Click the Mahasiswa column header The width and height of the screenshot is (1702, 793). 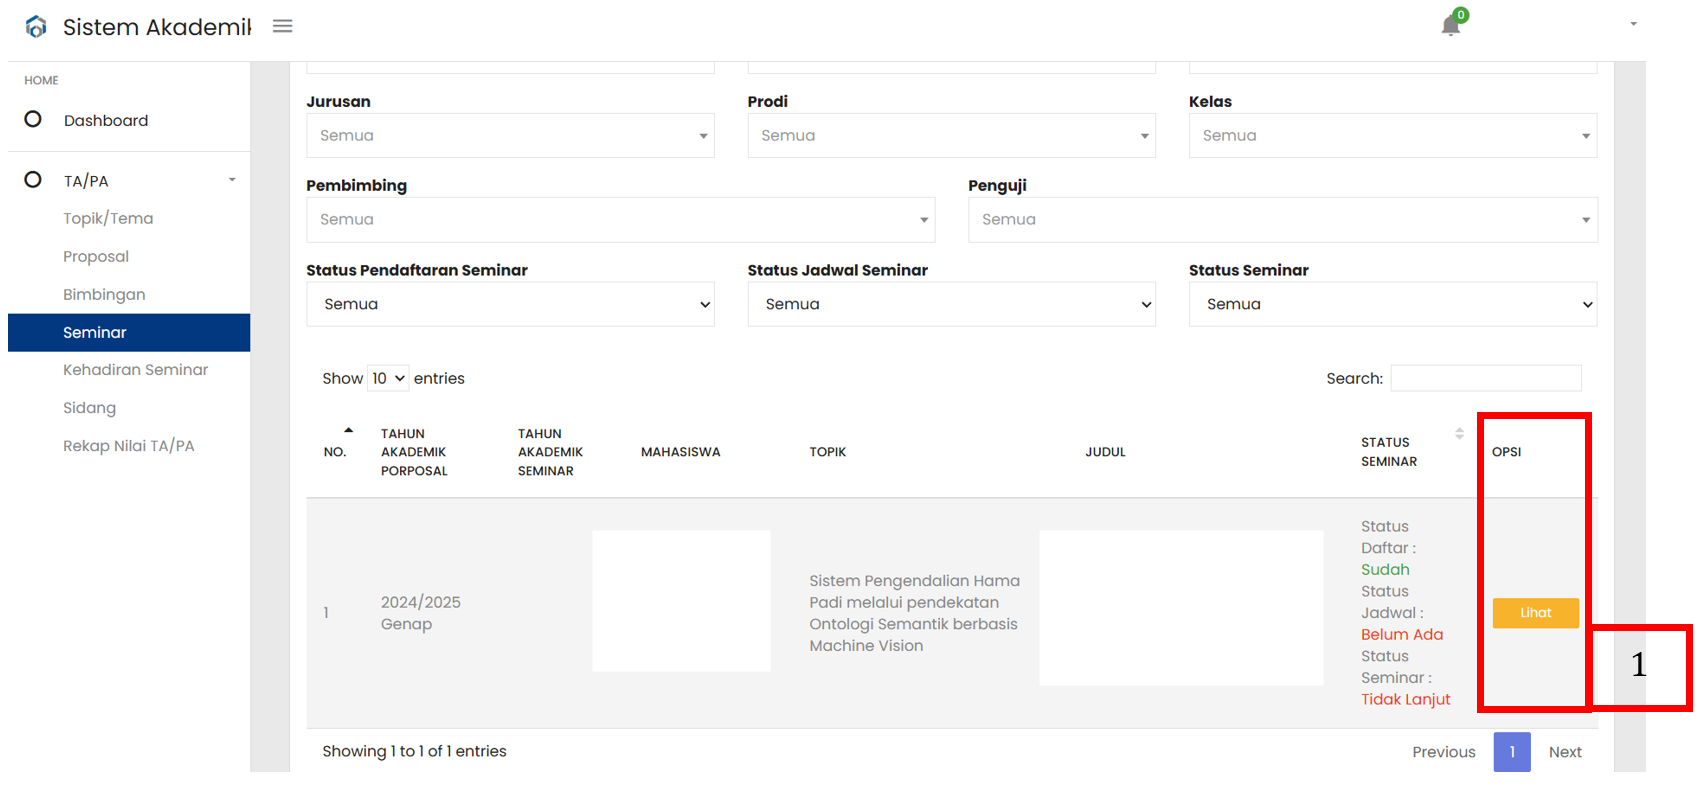click(x=681, y=452)
